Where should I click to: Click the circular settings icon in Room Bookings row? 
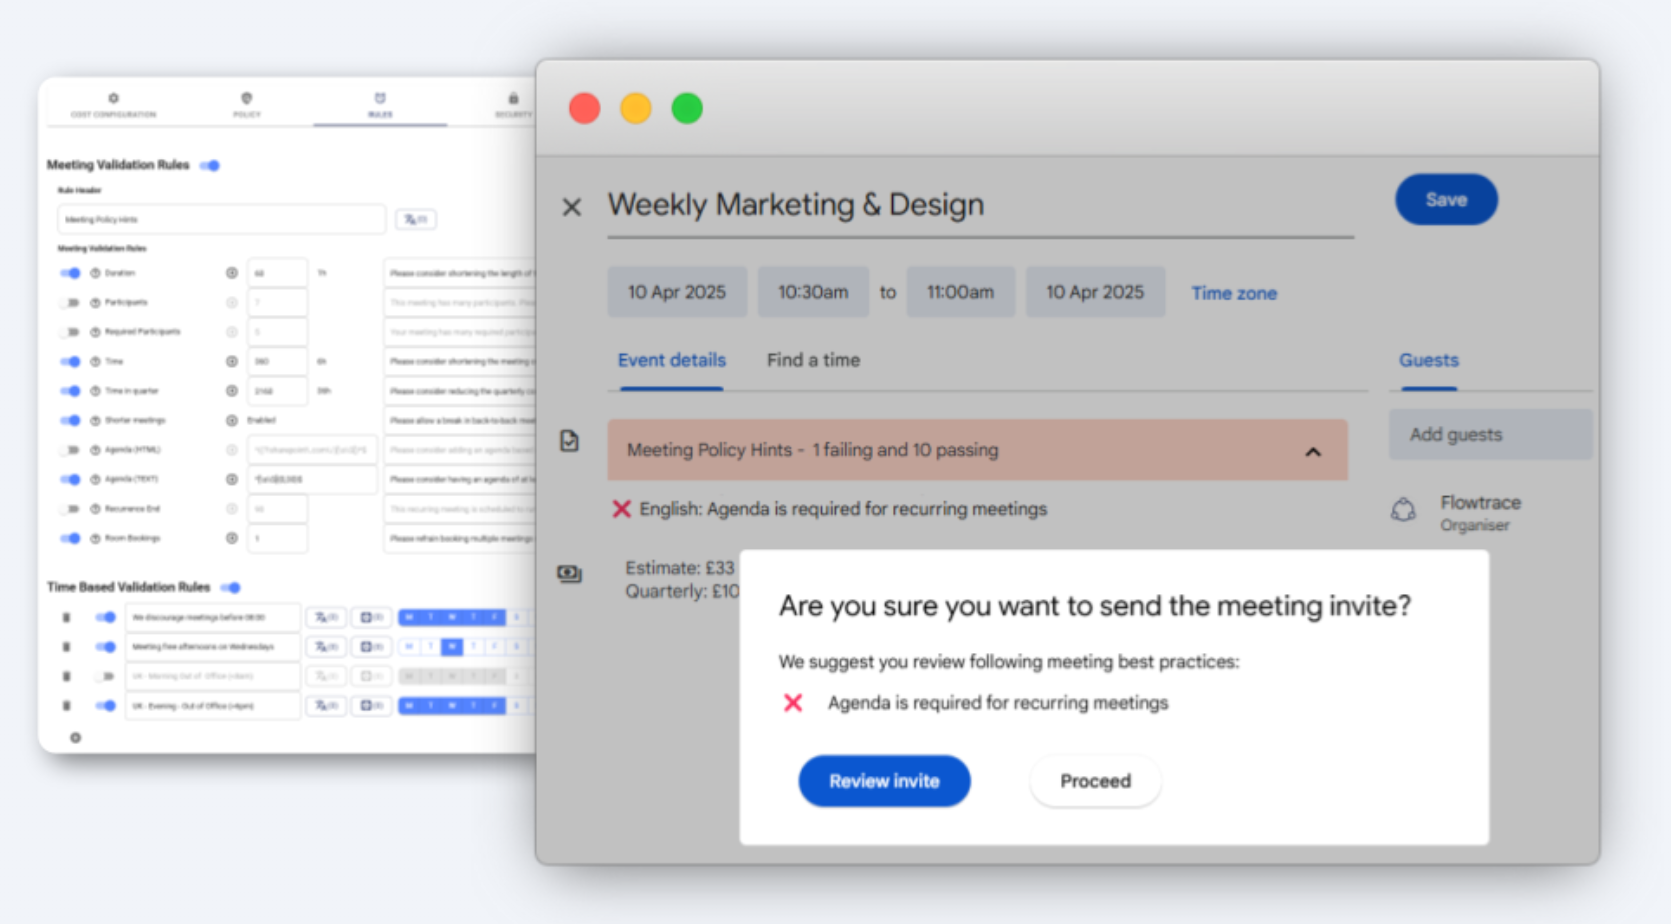[x=231, y=538]
